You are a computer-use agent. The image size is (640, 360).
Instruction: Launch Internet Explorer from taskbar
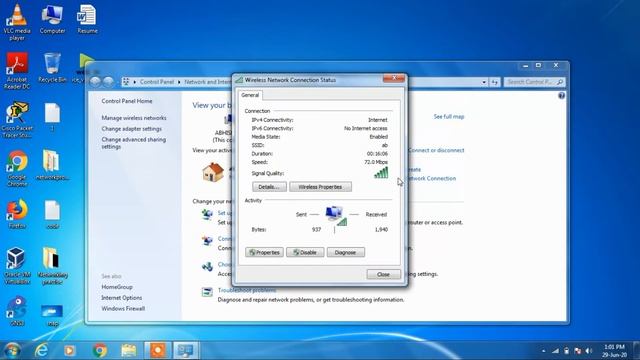click(x=41, y=350)
